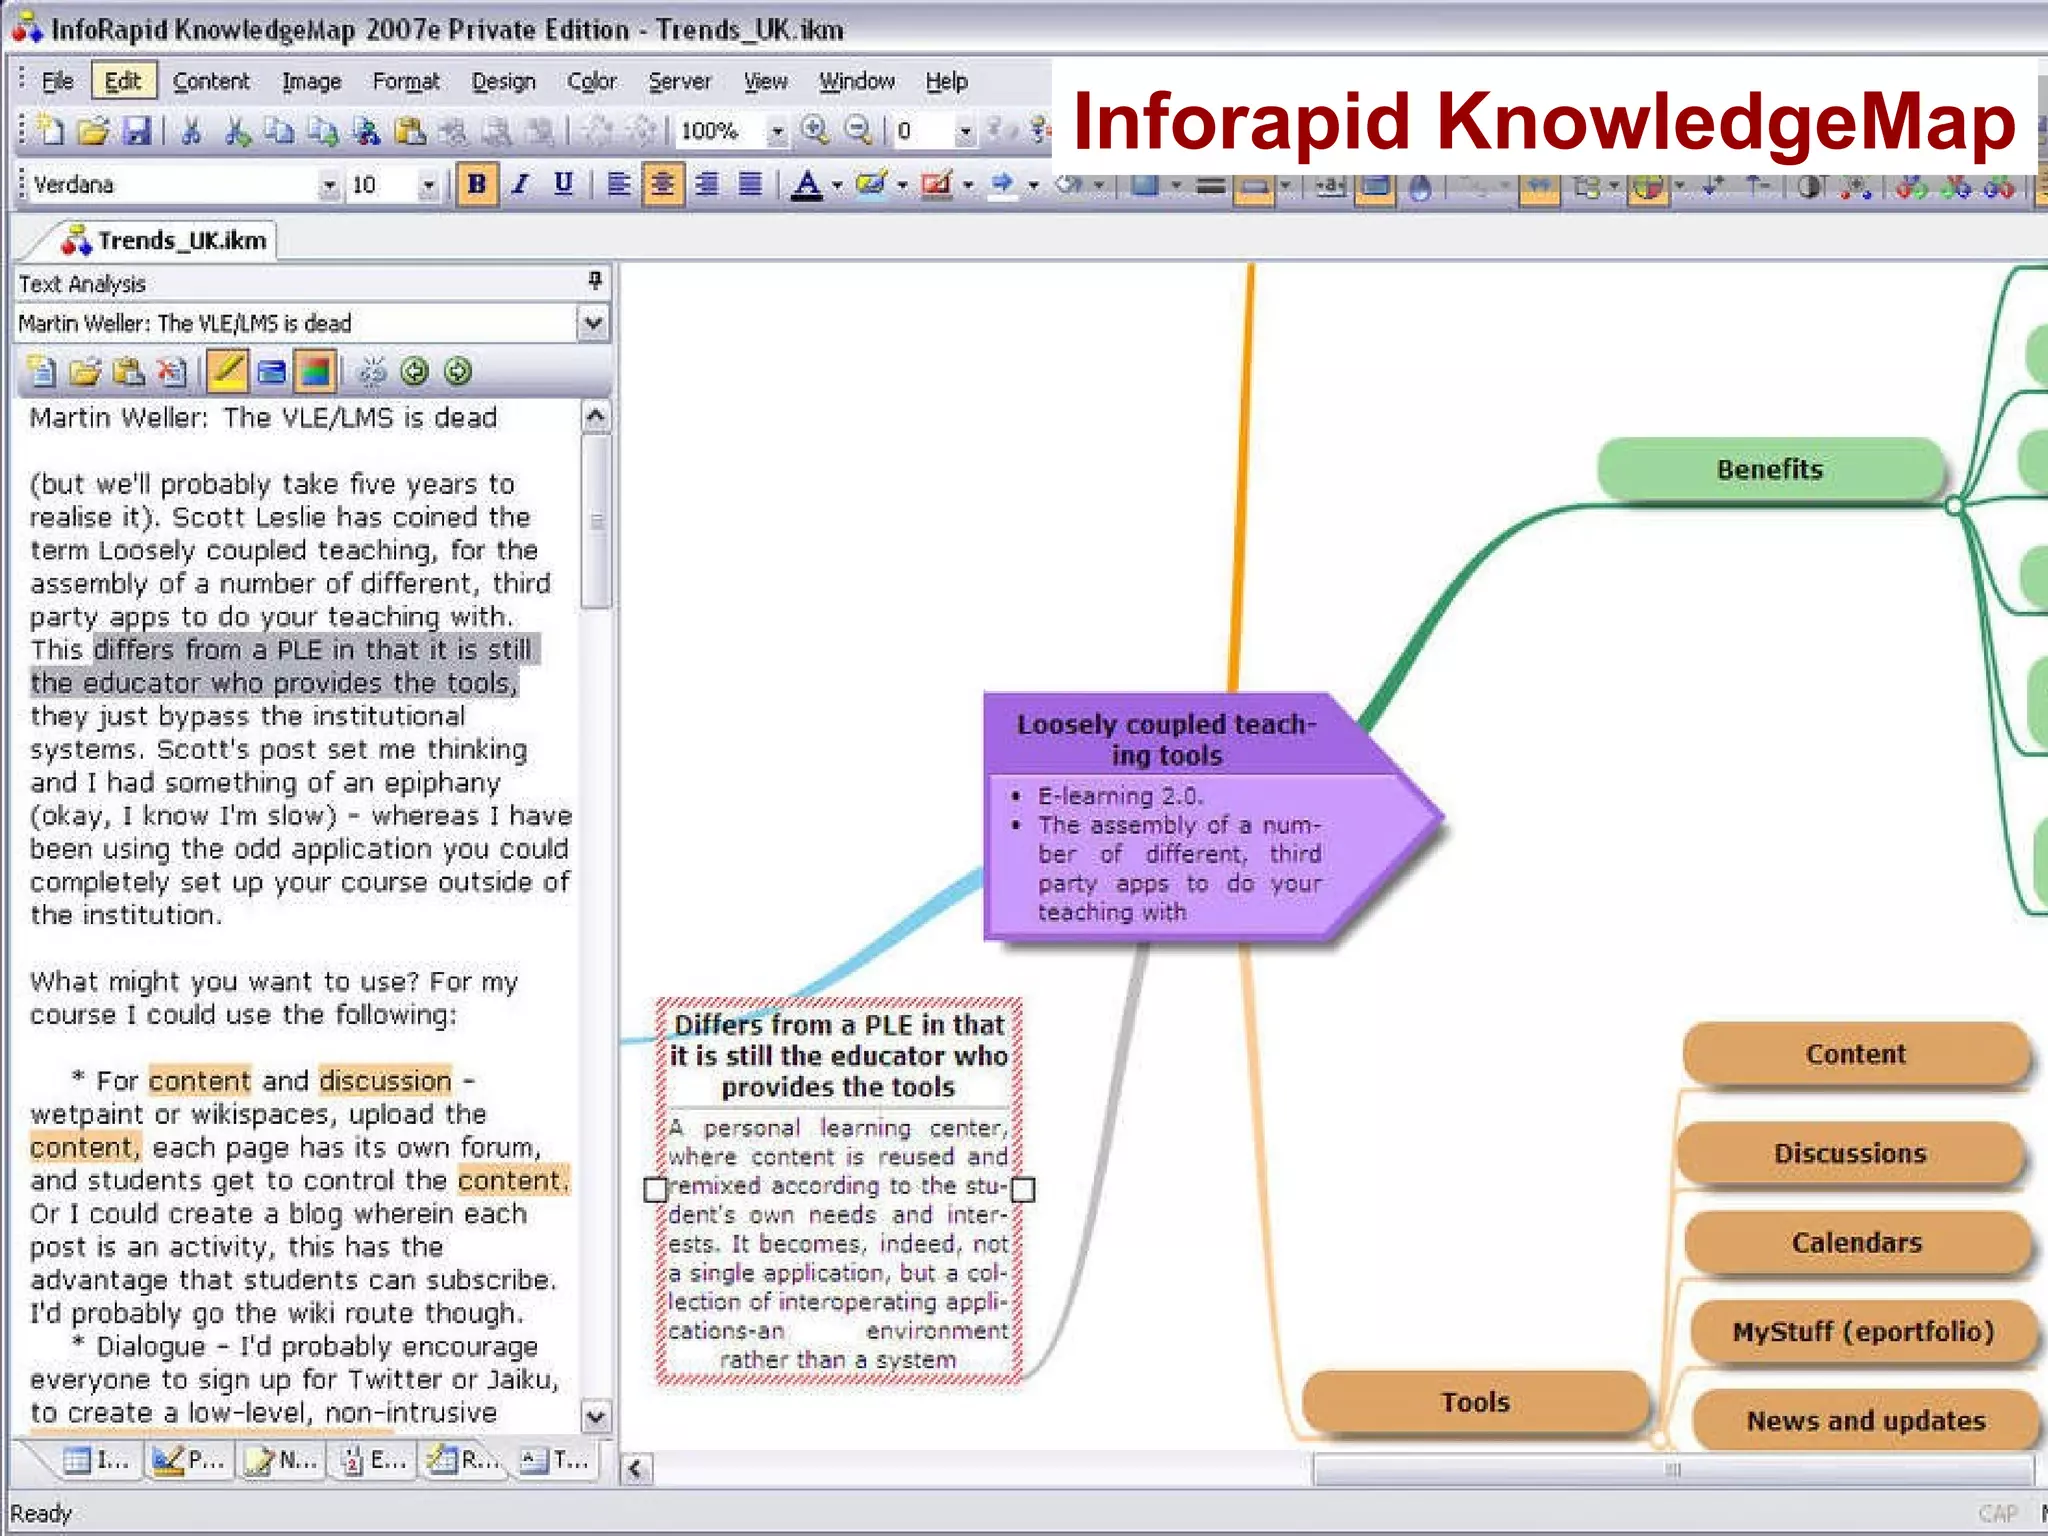Select the Loosely coupled teaching tools node

coord(1212,816)
